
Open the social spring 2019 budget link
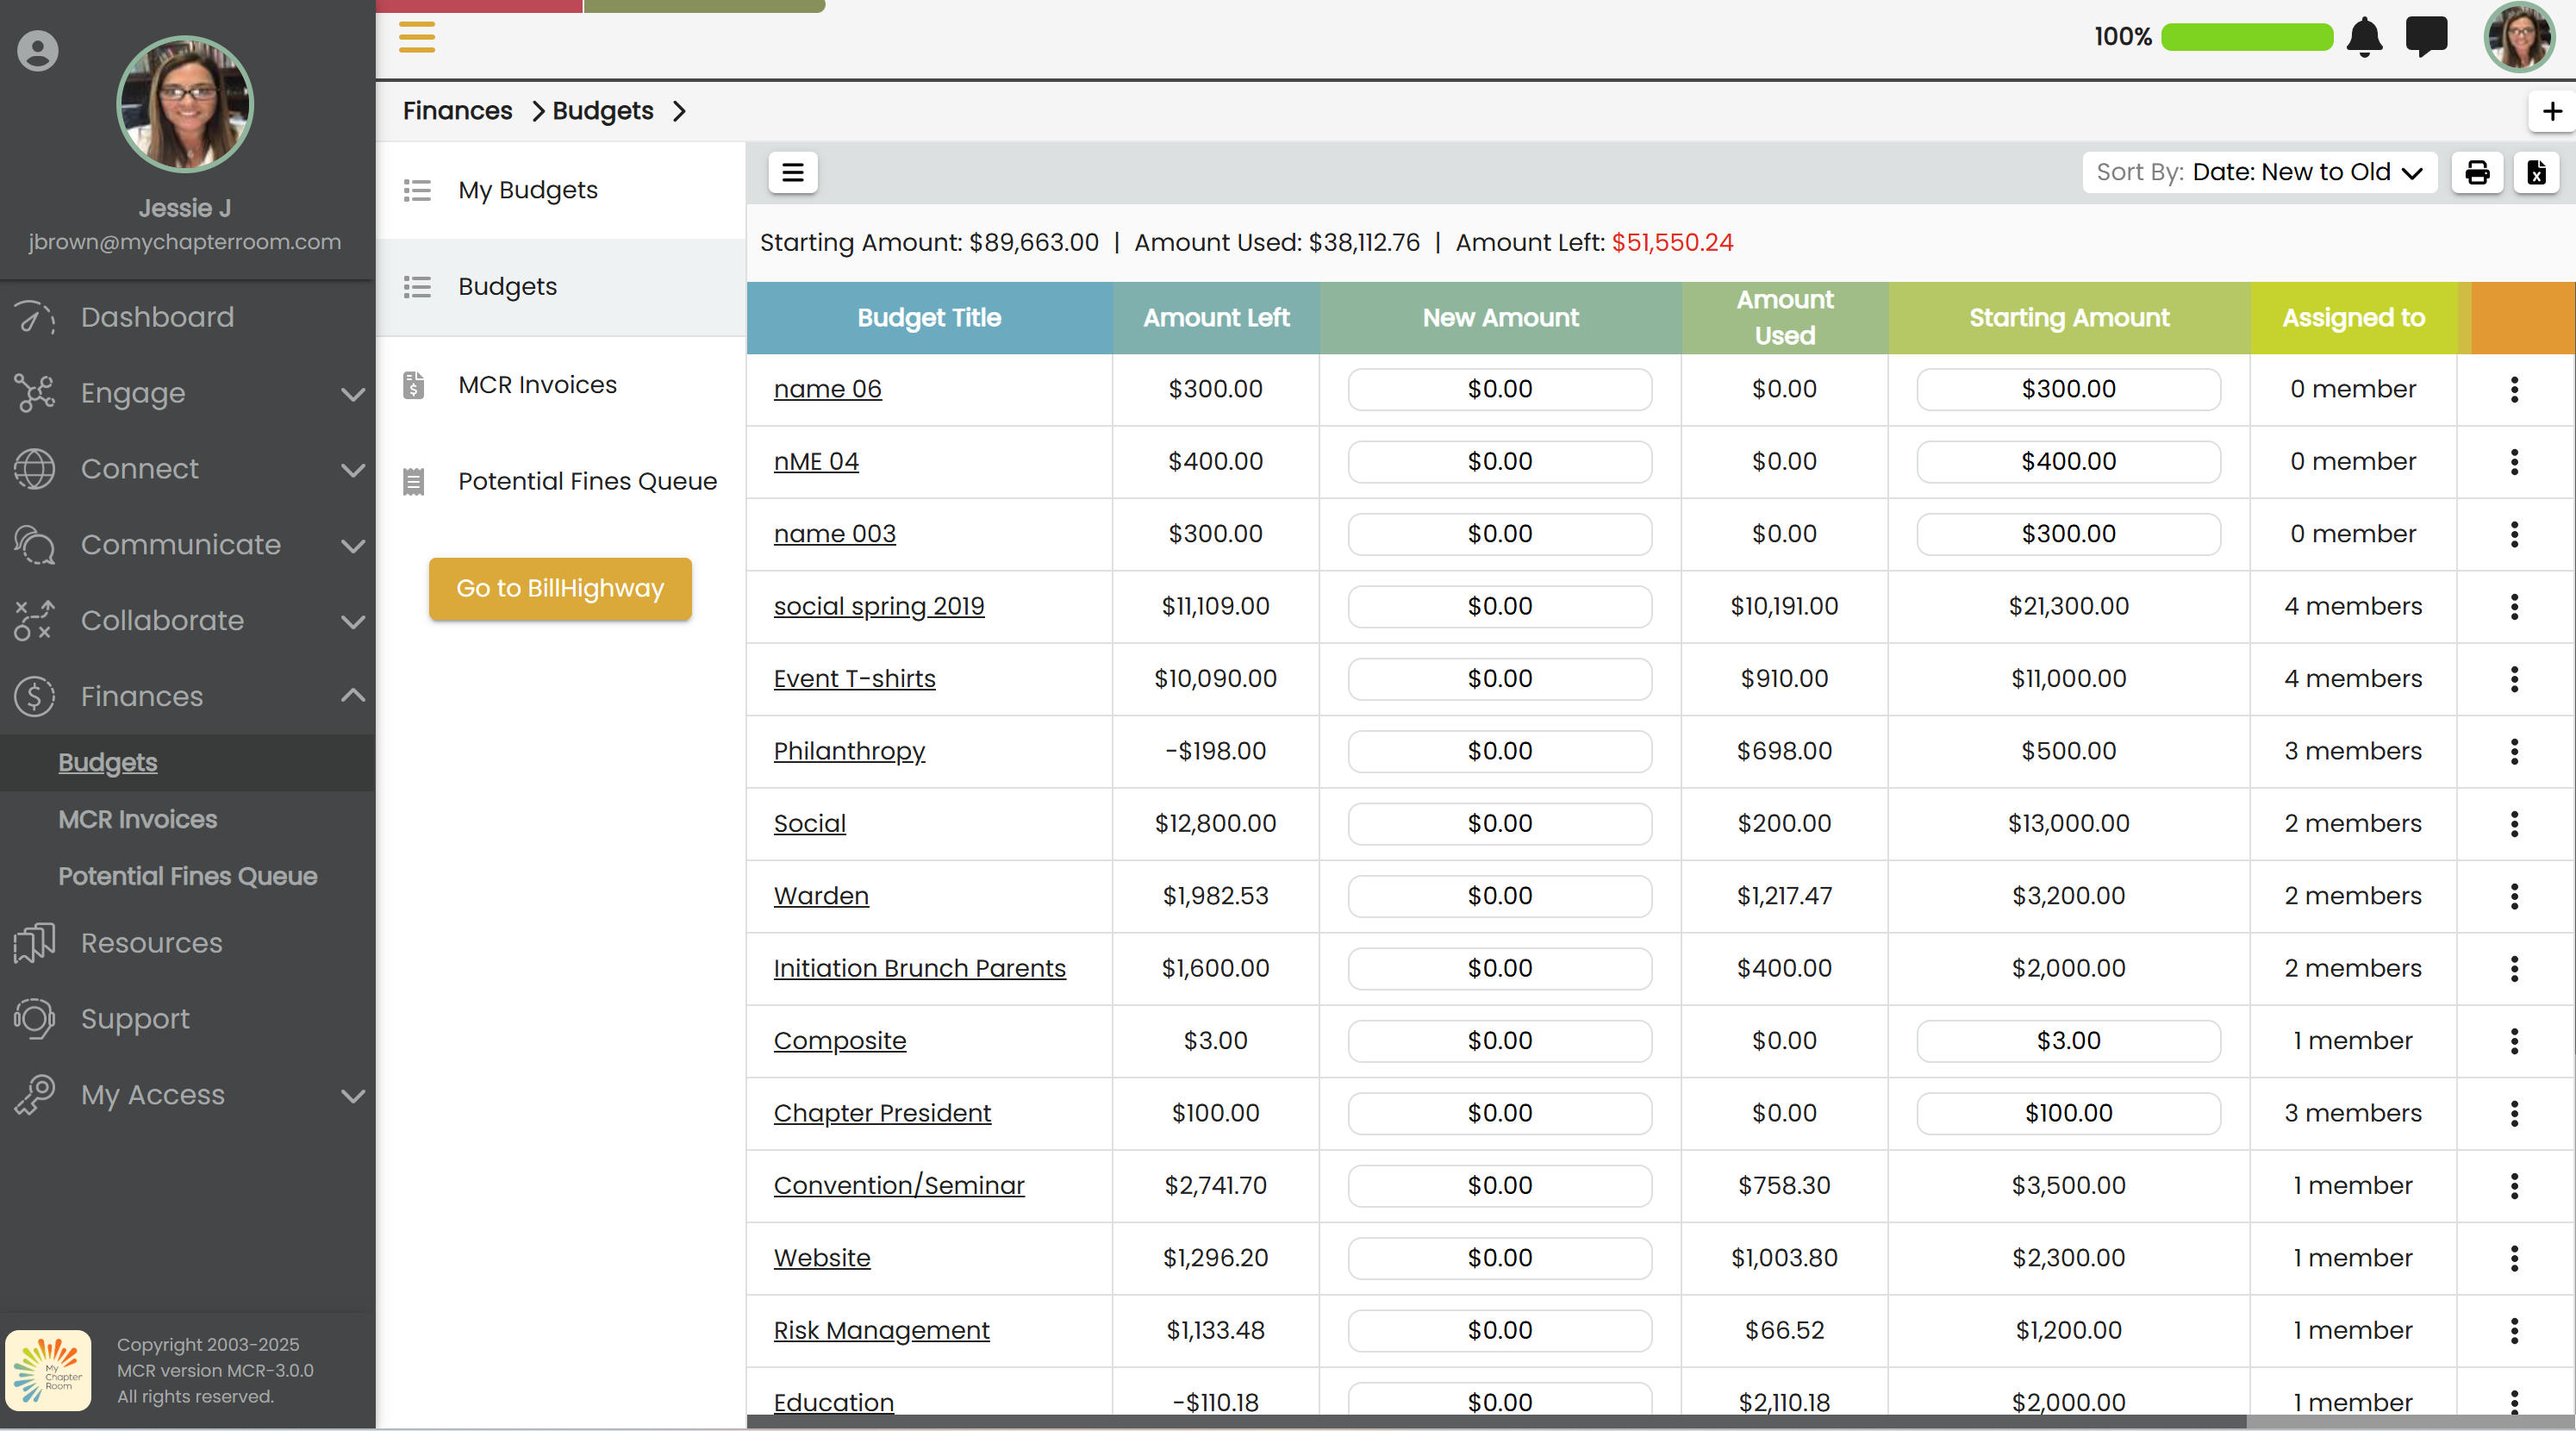pyautogui.click(x=878, y=606)
